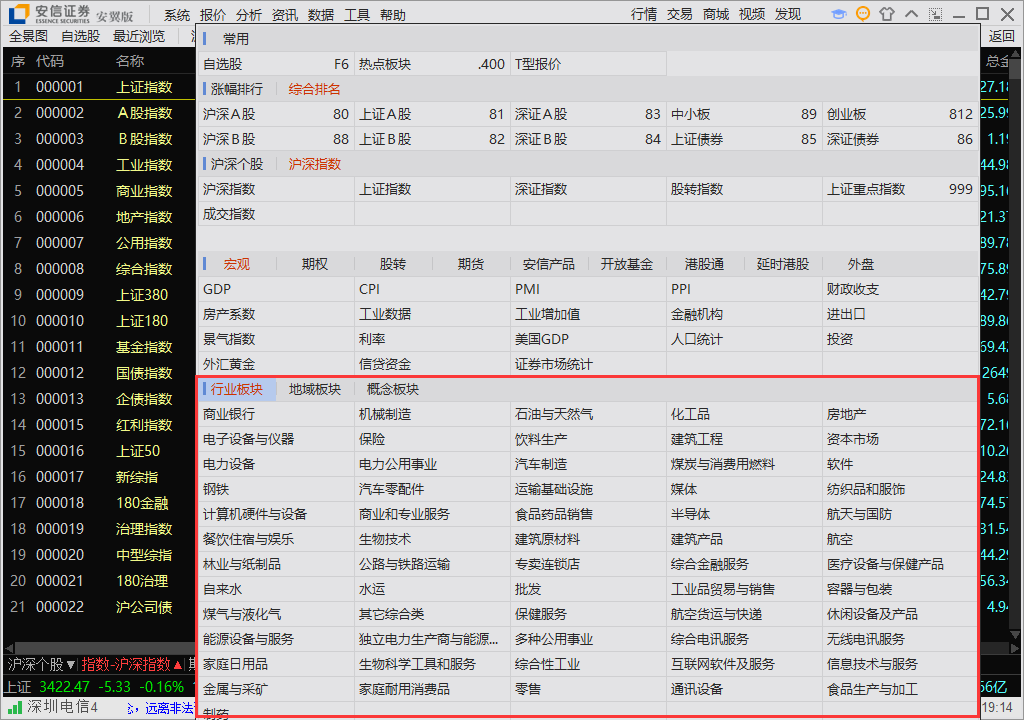Open the orange chat bubble icon
This screenshot has height=720, width=1024.
click(863, 14)
